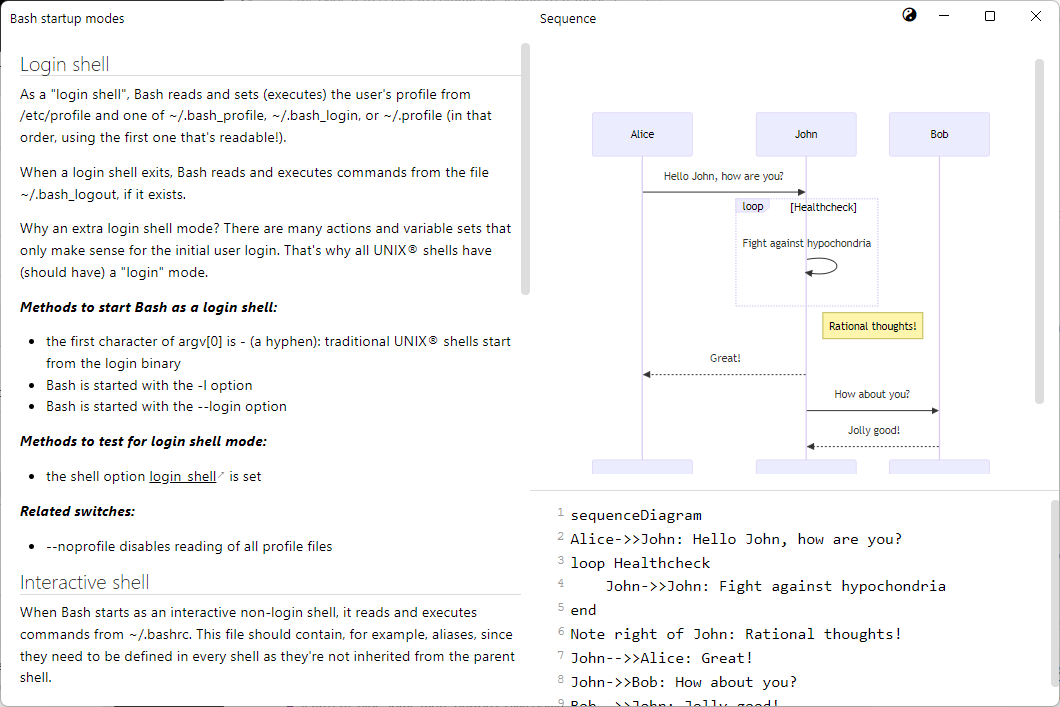Click the Bob participant box
Image resolution: width=1060 pixels, height=707 pixels.
pos(939,134)
